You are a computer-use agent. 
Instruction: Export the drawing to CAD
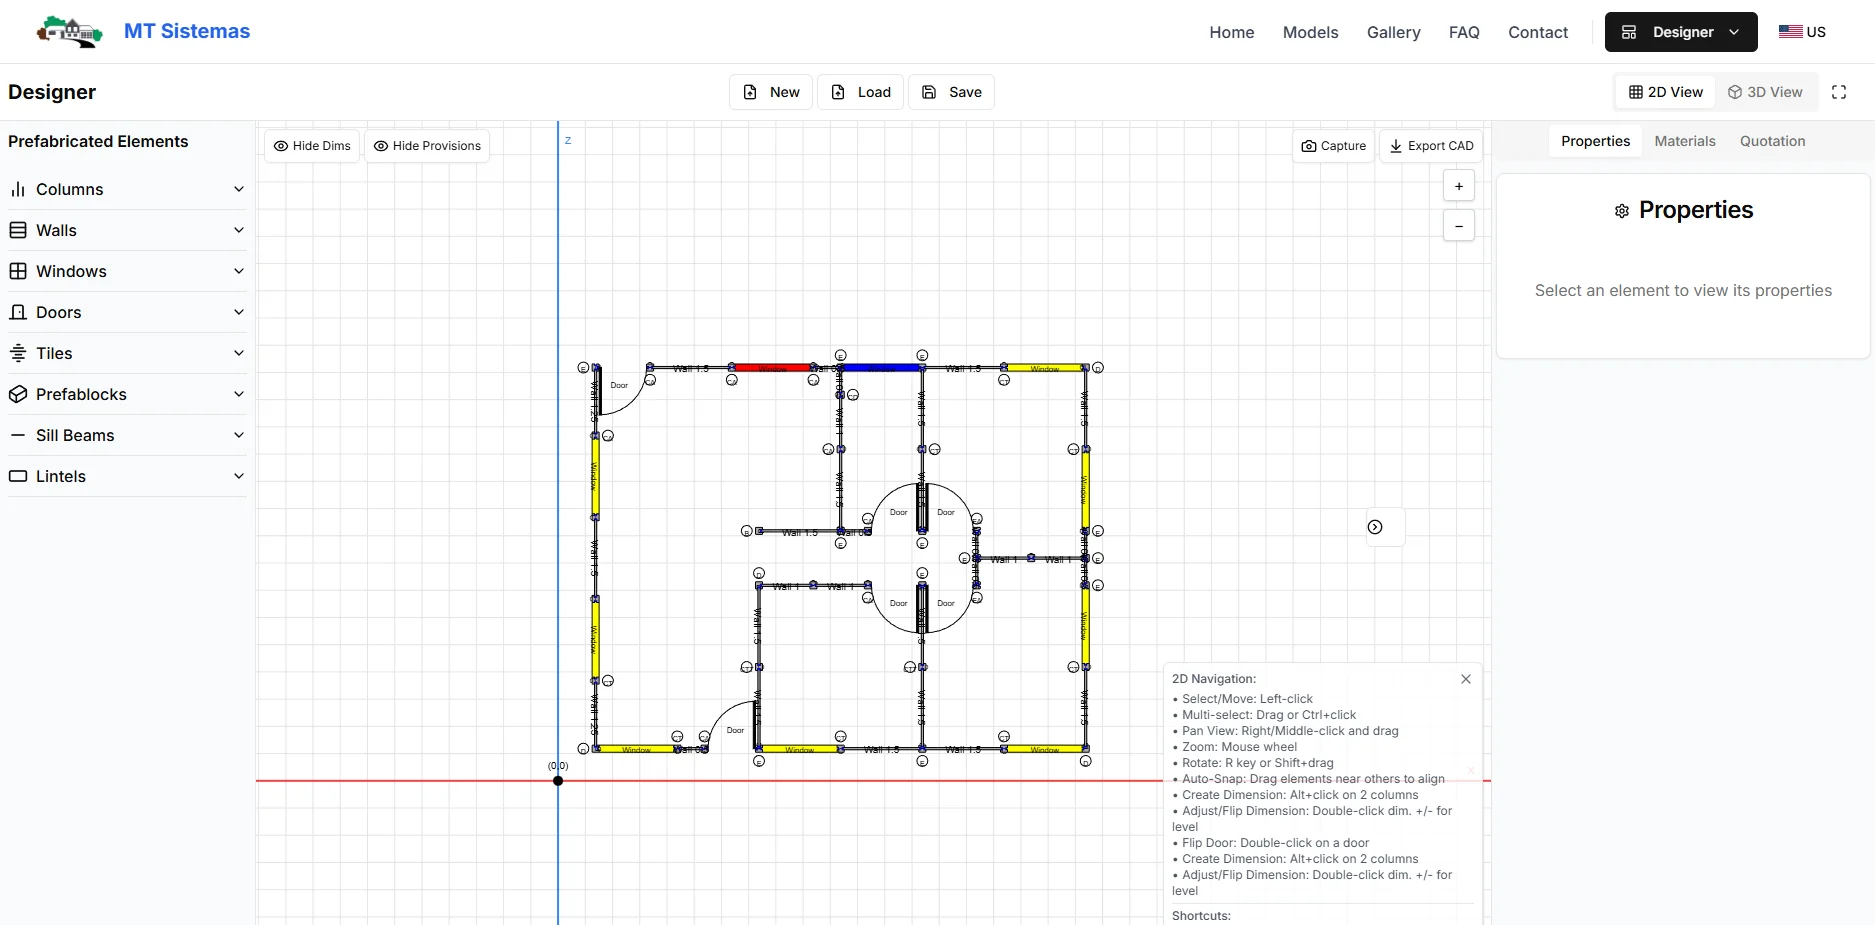(x=1431, y=146)
